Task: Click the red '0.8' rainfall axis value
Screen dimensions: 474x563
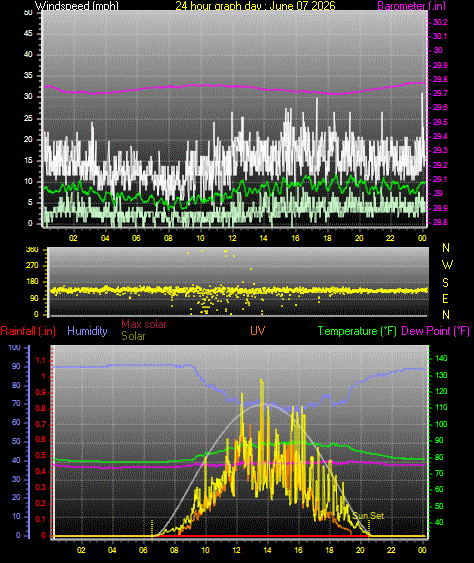Action: point(40,408)
